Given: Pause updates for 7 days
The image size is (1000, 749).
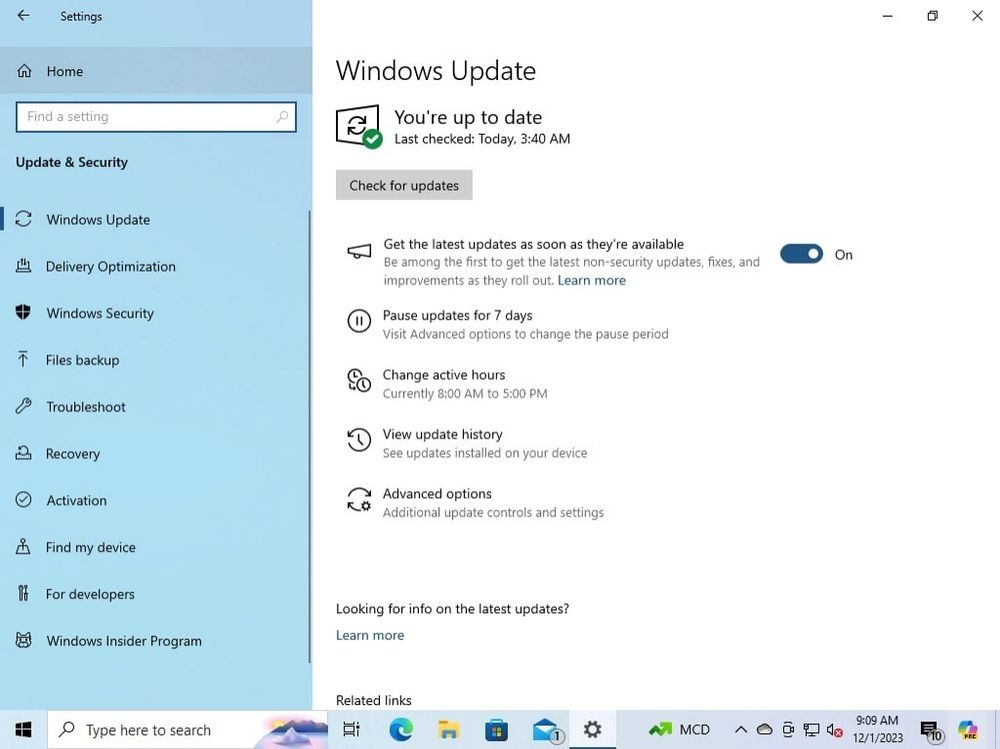Looking at the screenshot, I should tap(508, 324).
